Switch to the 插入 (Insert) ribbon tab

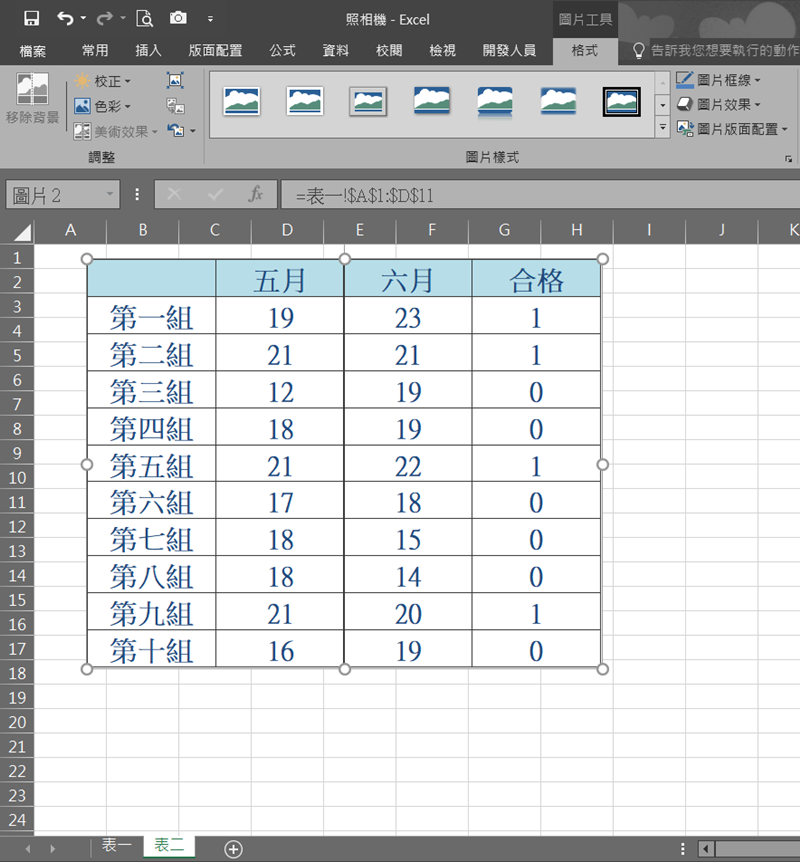(148, 50)
